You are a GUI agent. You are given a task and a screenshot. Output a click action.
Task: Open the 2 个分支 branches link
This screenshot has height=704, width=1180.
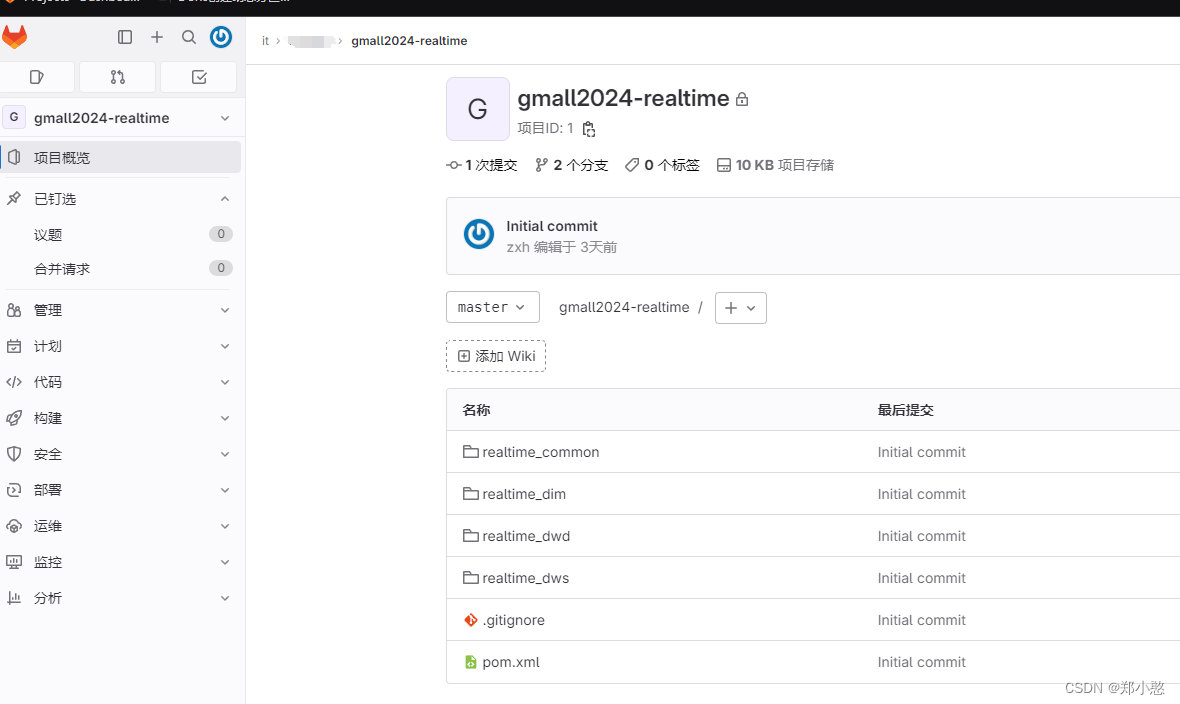click(x=571, y=165)
